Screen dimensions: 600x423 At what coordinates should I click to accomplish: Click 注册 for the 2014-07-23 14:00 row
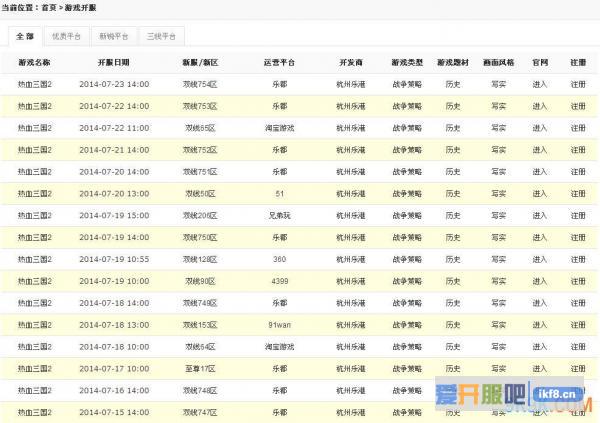click(x=578, y=84)
